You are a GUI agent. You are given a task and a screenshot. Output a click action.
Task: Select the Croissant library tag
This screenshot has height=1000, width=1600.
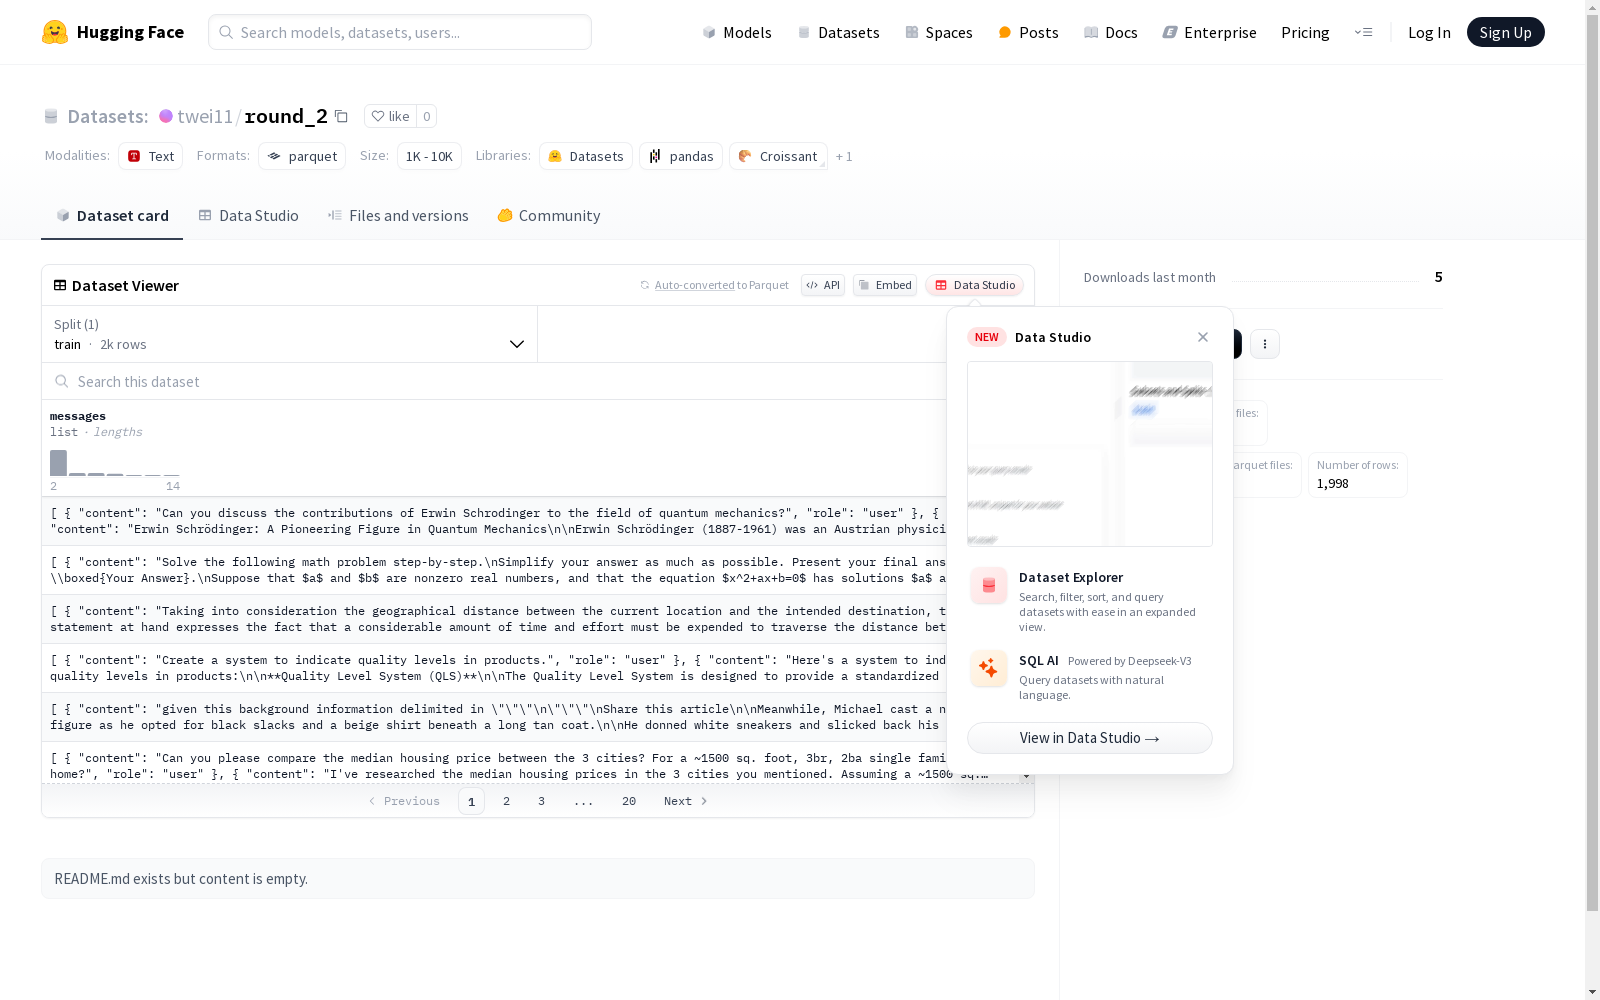[x=778, y=156]
